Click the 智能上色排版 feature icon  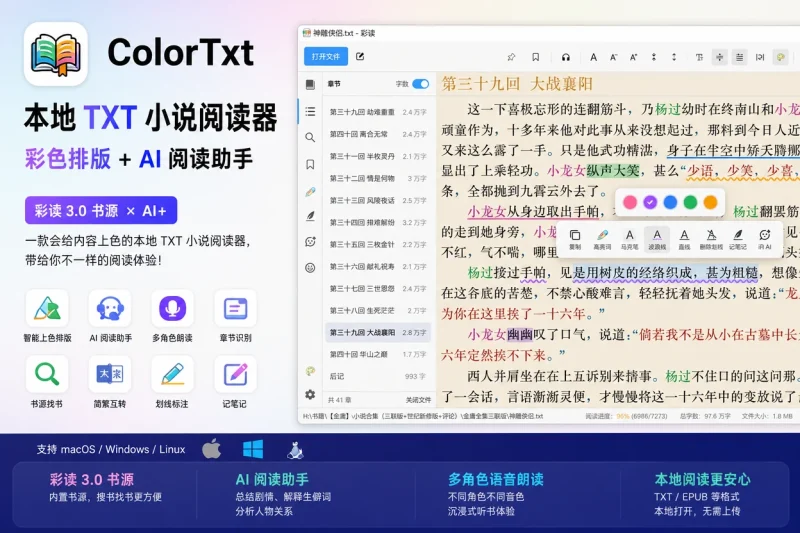[47, 309]
